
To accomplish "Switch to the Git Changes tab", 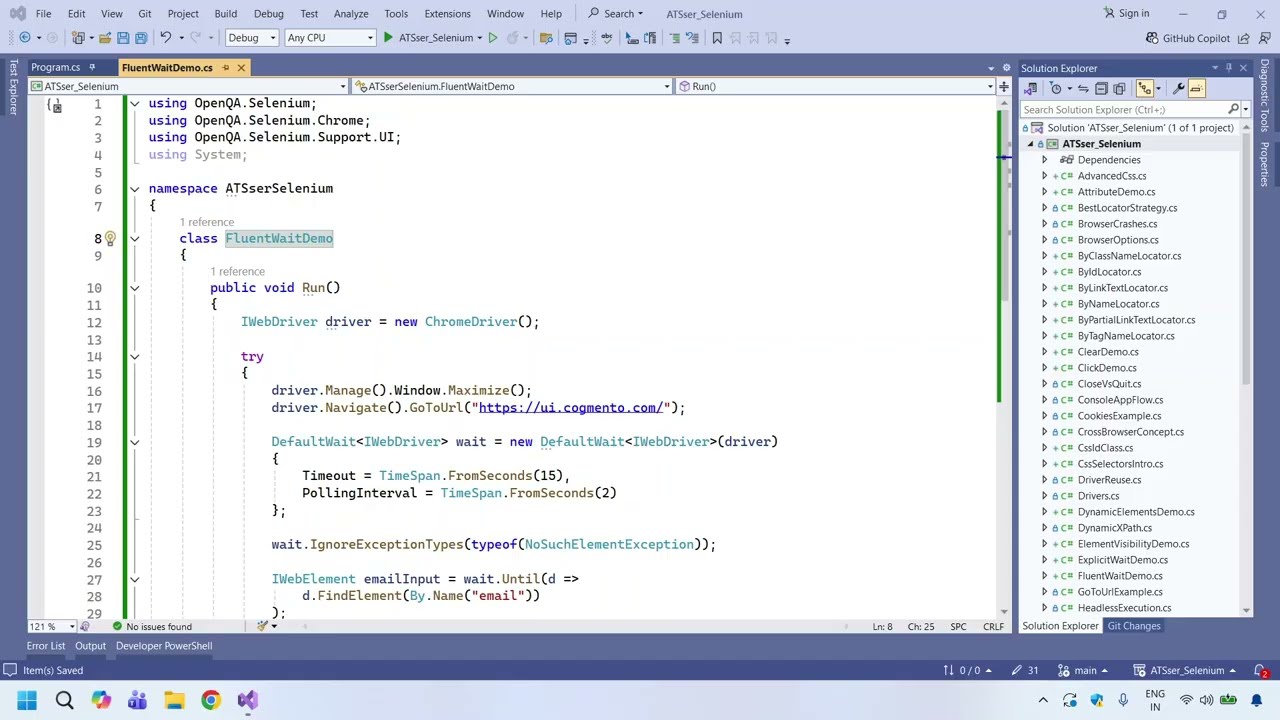I will click(x=1134, y=626).
